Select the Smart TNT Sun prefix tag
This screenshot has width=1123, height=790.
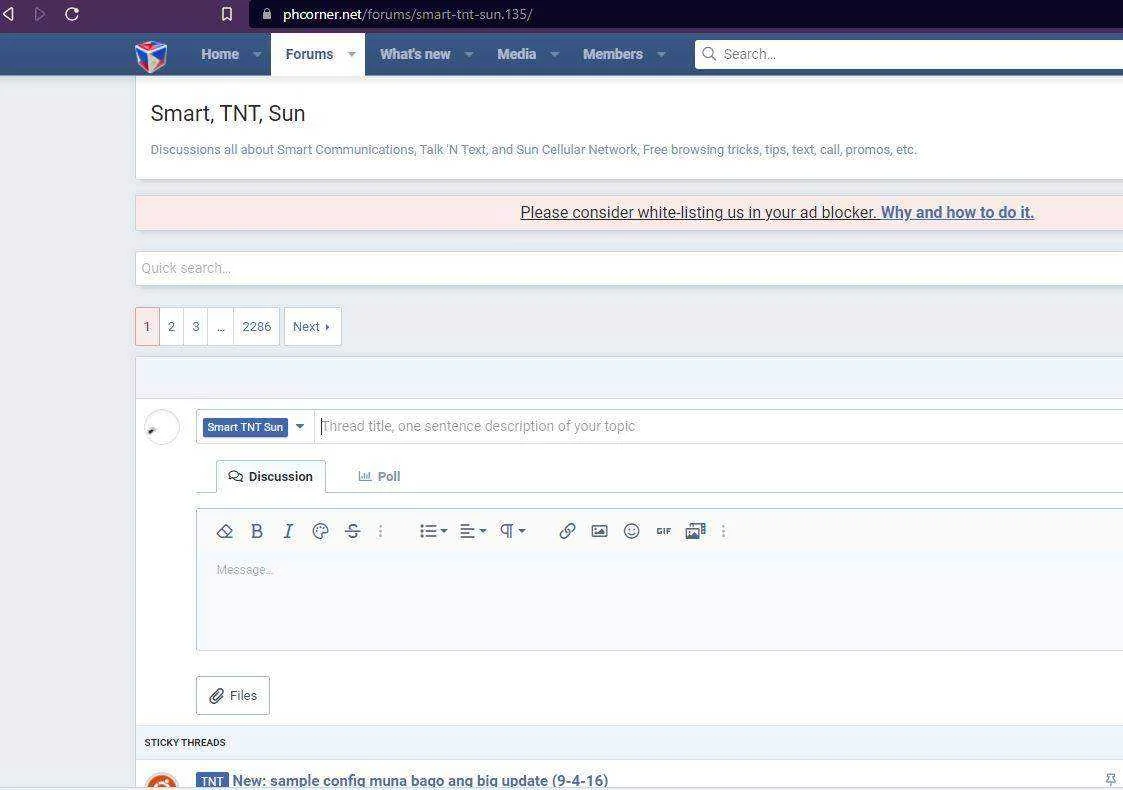click(x=245, y=427)
